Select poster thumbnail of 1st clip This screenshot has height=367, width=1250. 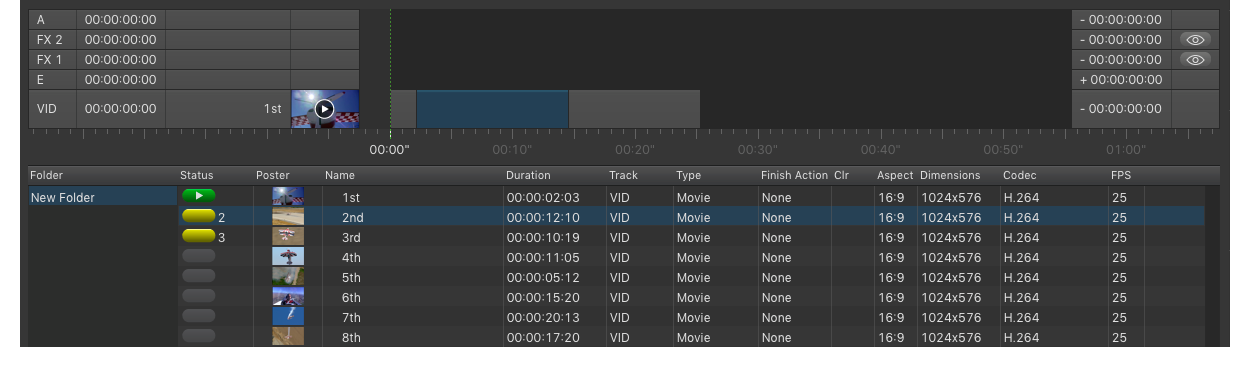coord(288,197)
